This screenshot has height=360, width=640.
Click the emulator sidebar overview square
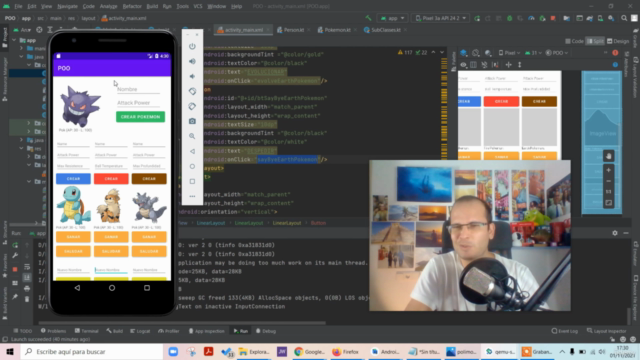(192, 181)
